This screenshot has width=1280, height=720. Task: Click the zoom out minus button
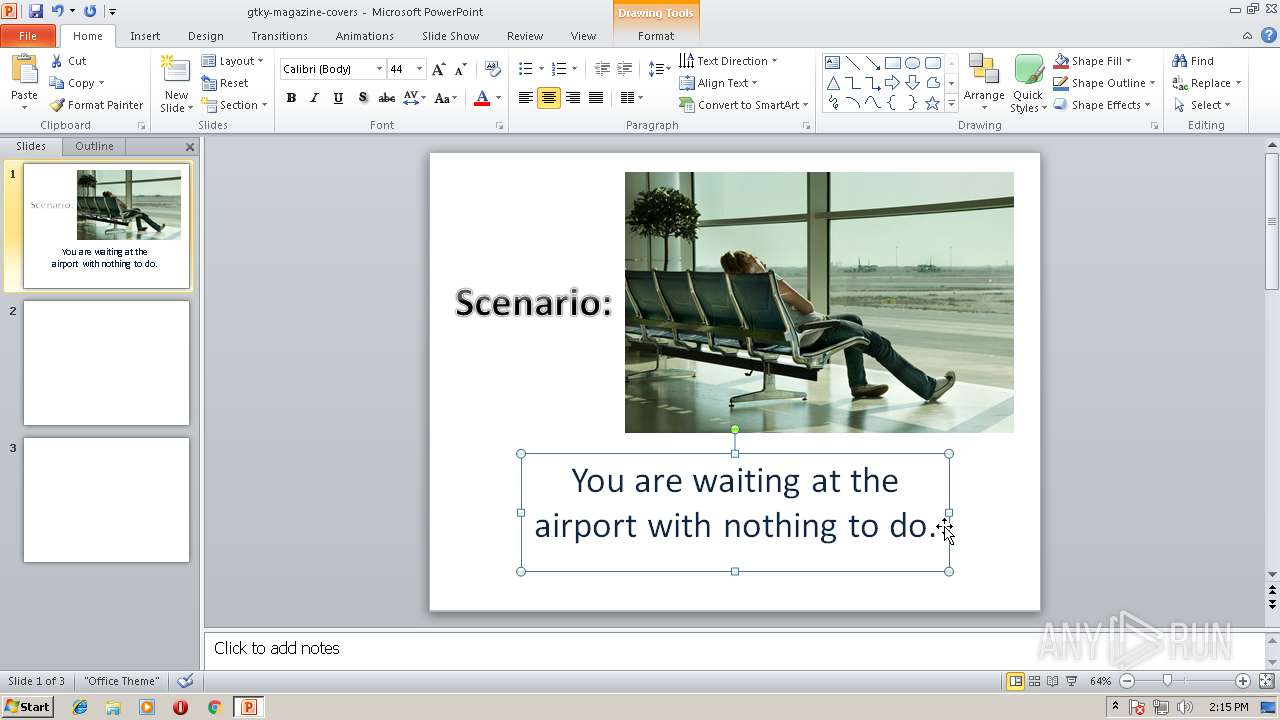click(1127, 681)
